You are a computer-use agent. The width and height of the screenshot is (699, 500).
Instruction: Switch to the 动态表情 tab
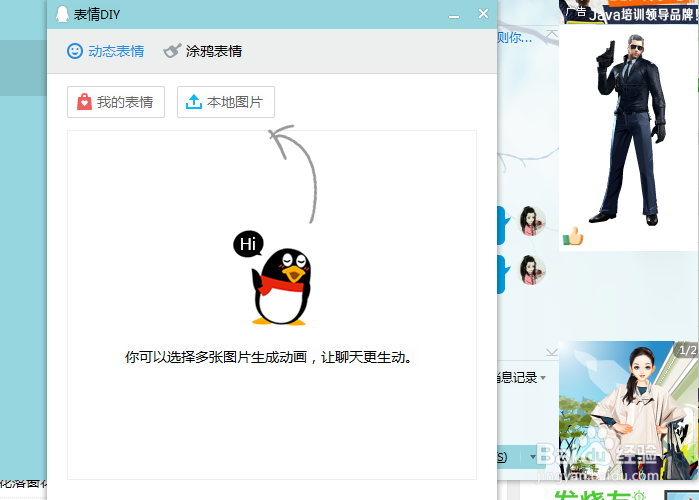point(106,51)
